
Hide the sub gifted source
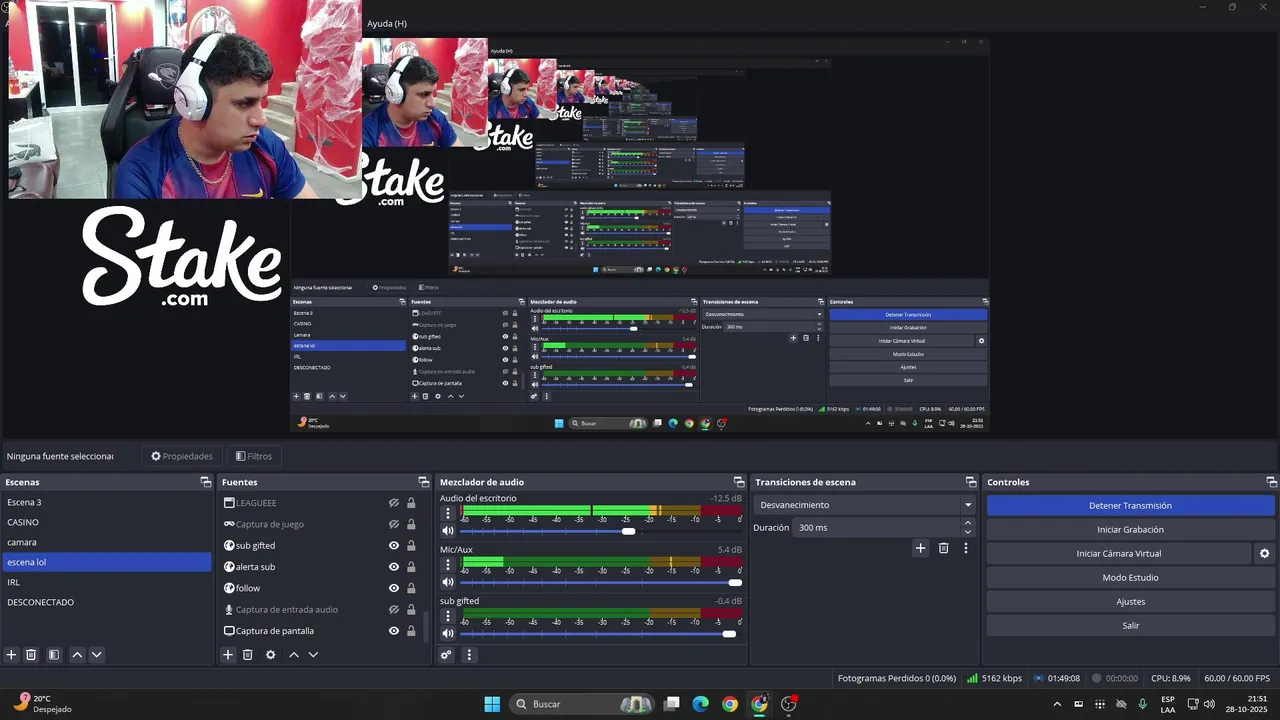point(394,546)
